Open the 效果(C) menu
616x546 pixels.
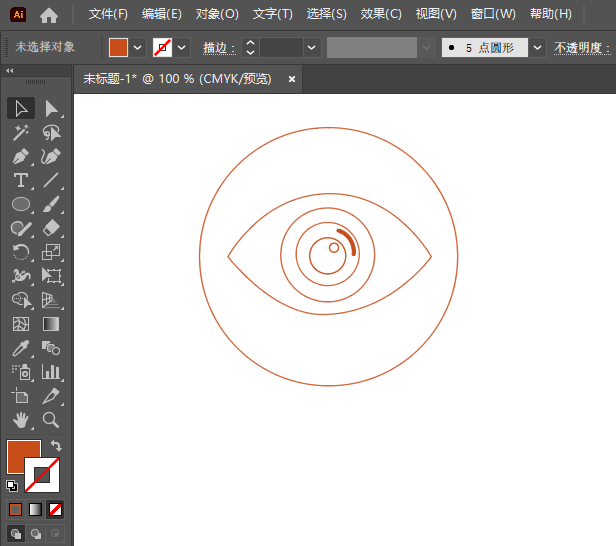click(x=380, y=14)
